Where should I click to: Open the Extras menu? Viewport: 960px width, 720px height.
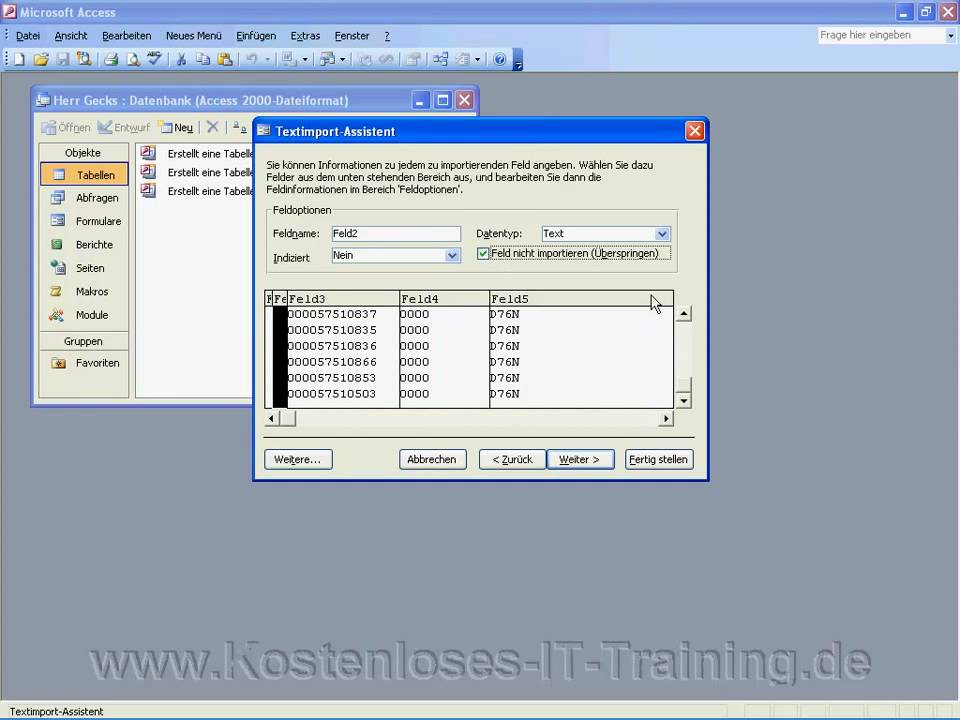[x=305, y=36]
